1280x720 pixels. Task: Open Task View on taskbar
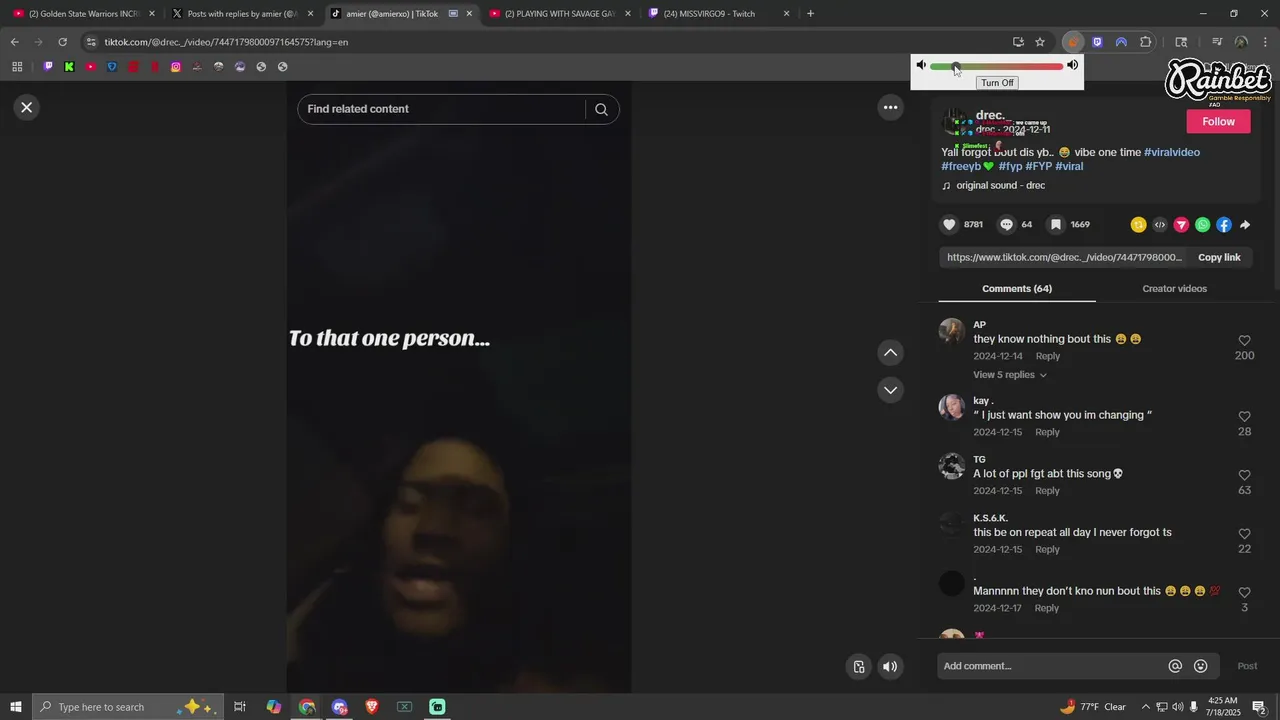(240, 707)
